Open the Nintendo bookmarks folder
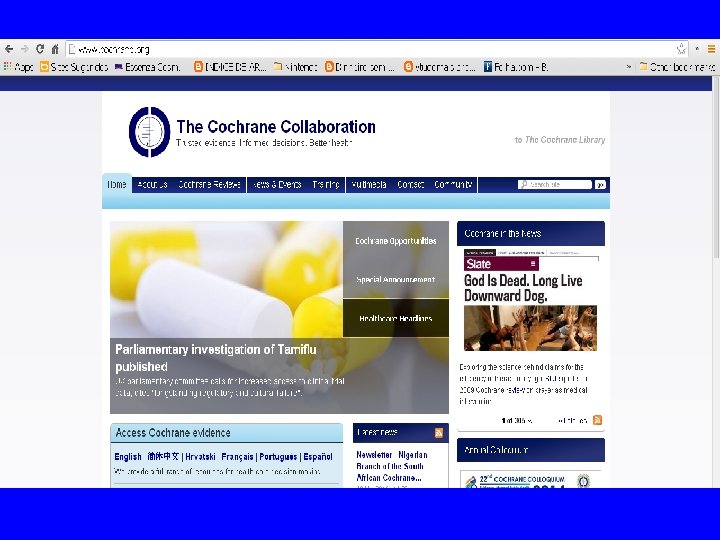The width and height of the screenshot is (720, 540). point(295,67)
